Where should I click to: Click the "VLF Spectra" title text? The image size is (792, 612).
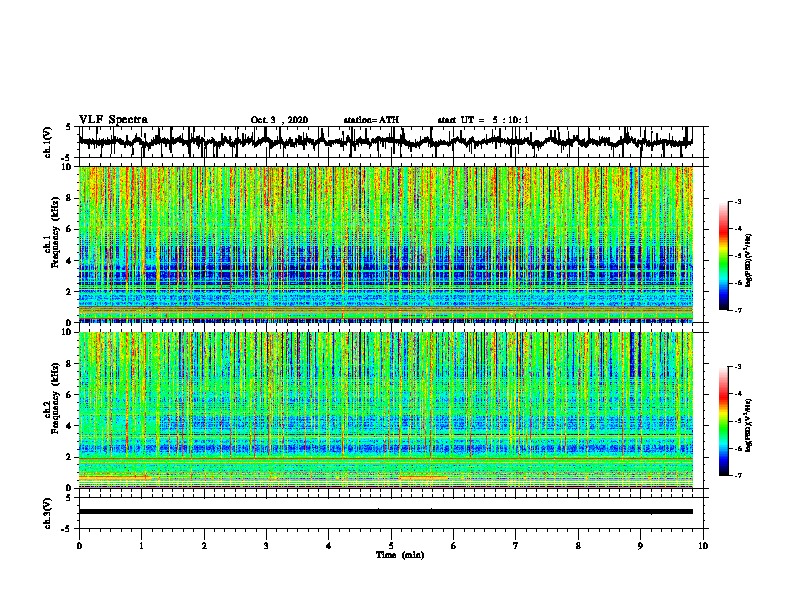click(113, 120)
